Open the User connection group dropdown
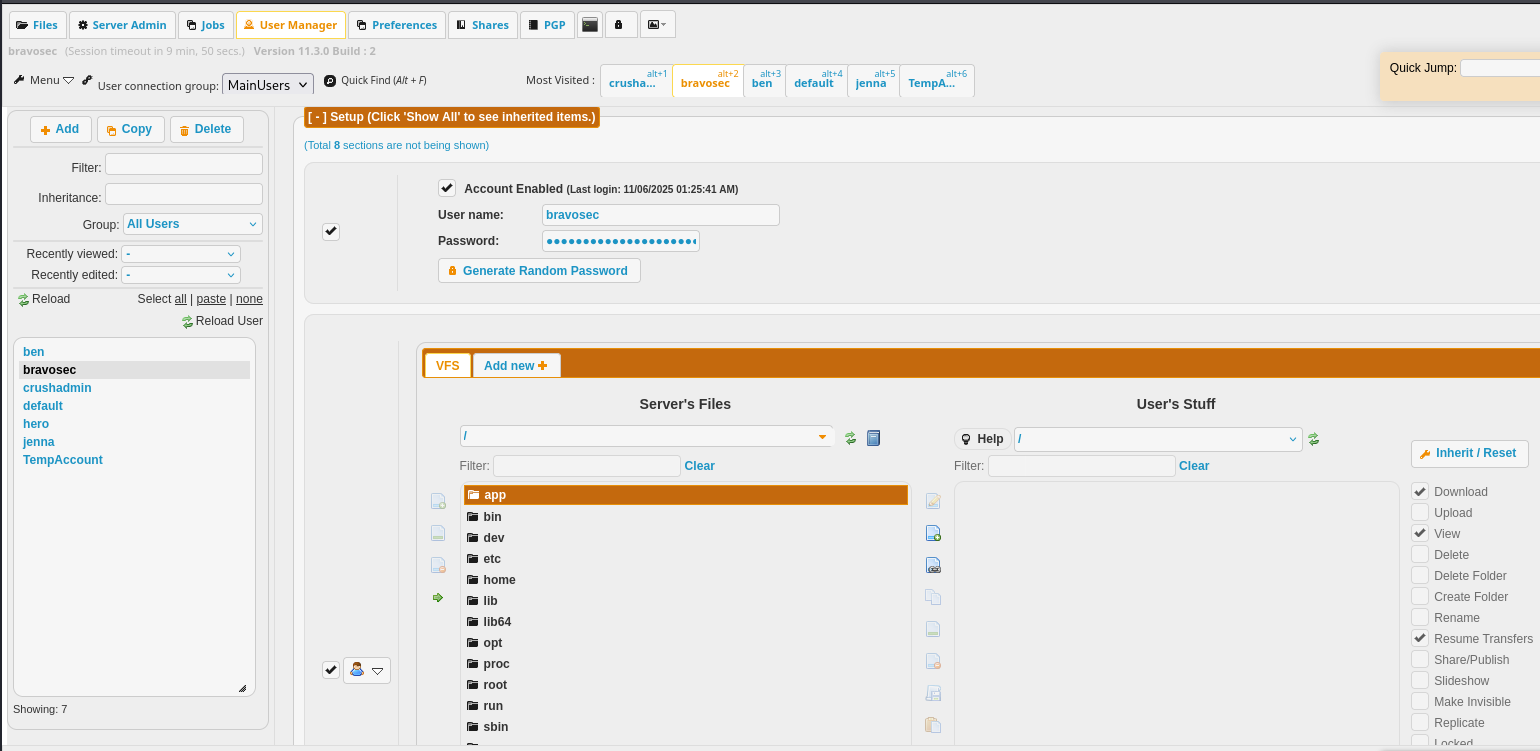Screen dimensions: 1540x751 [268, 85]
